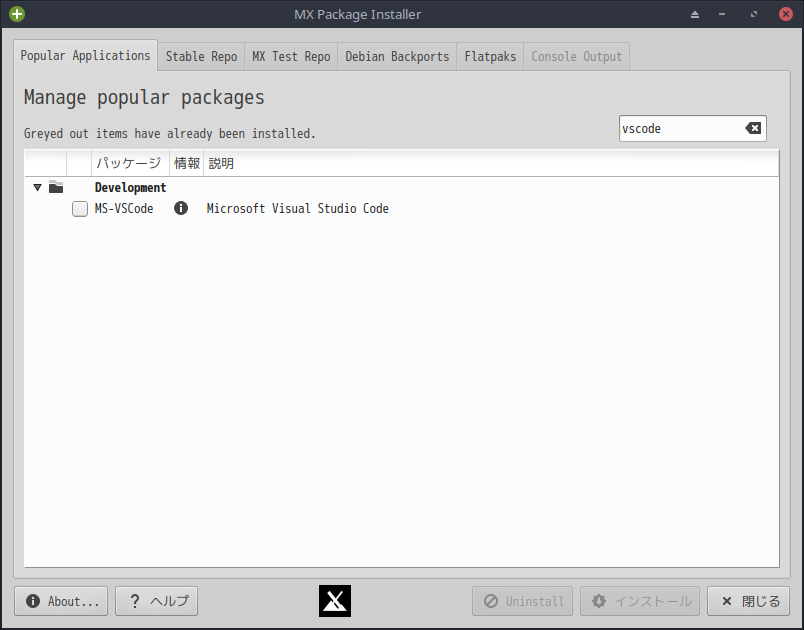Open the MX Test Repo tab

pos(291,56)
